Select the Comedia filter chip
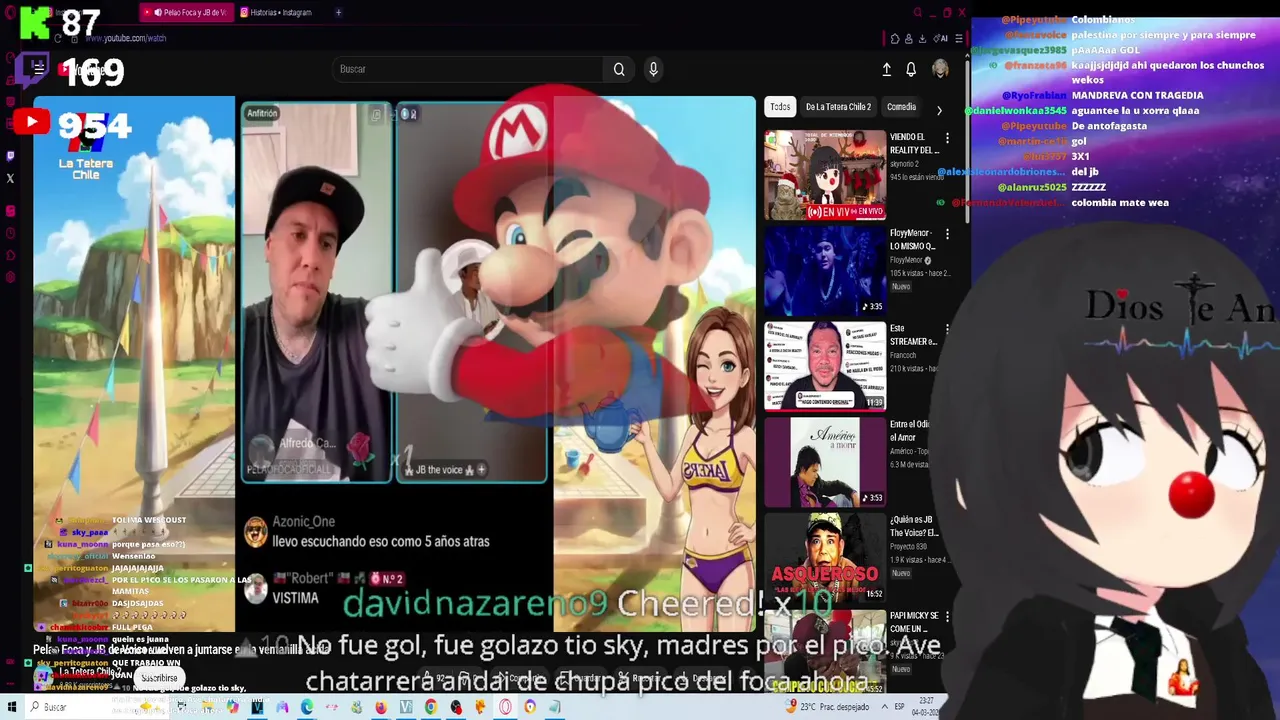Viewport: 1280px width, 720px height. coord(901,107)
